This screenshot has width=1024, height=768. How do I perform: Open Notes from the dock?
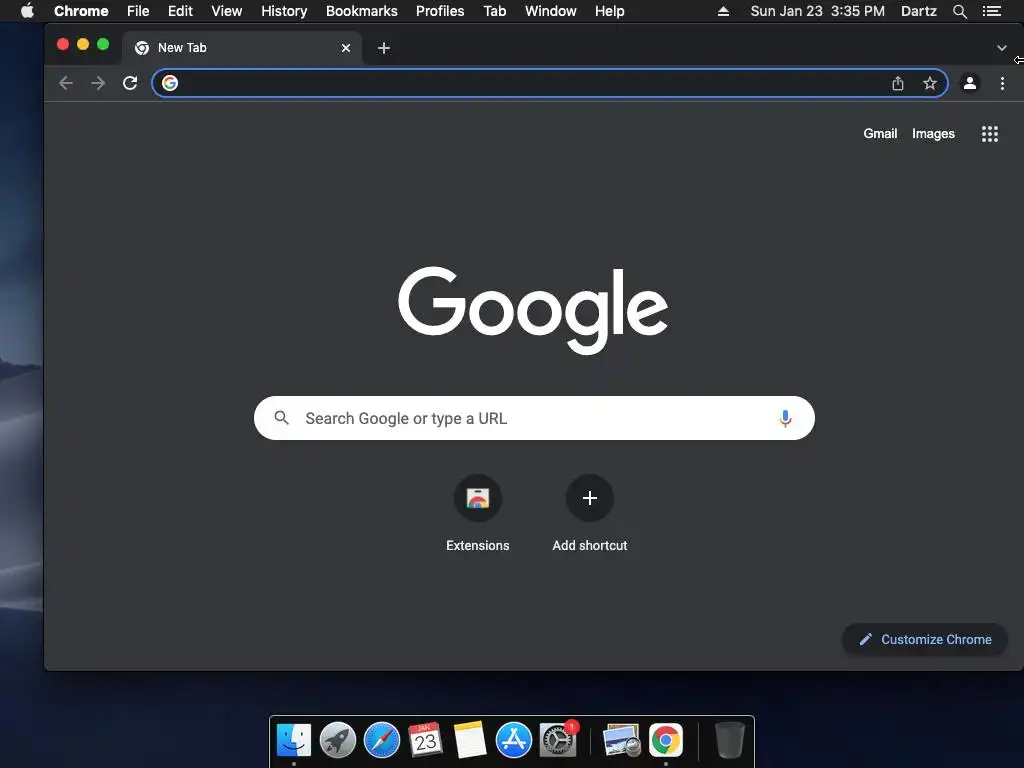470,740
